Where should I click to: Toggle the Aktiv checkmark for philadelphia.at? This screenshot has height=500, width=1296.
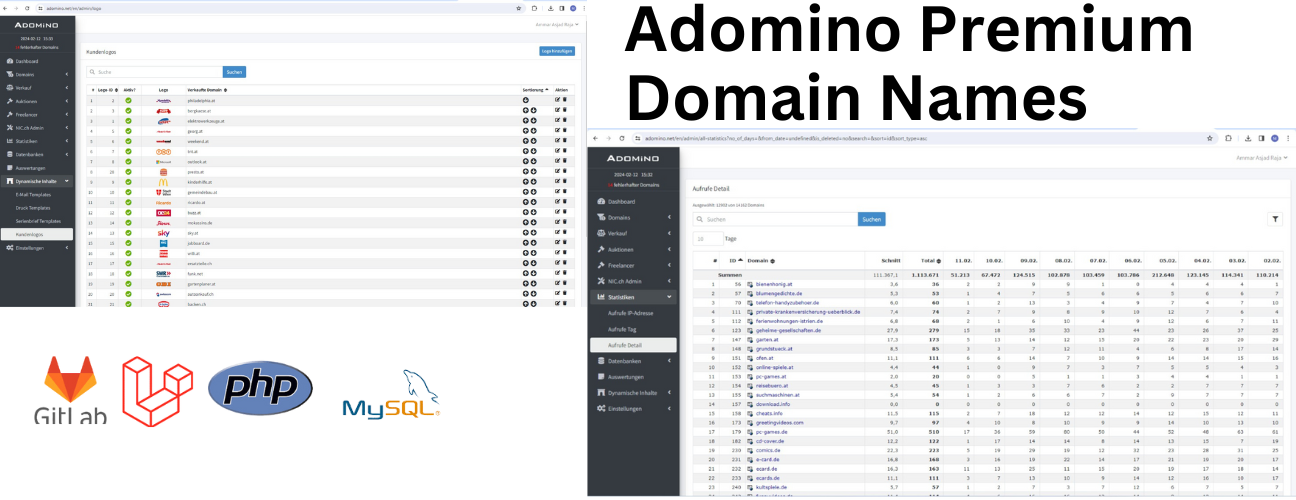[128, 100]
